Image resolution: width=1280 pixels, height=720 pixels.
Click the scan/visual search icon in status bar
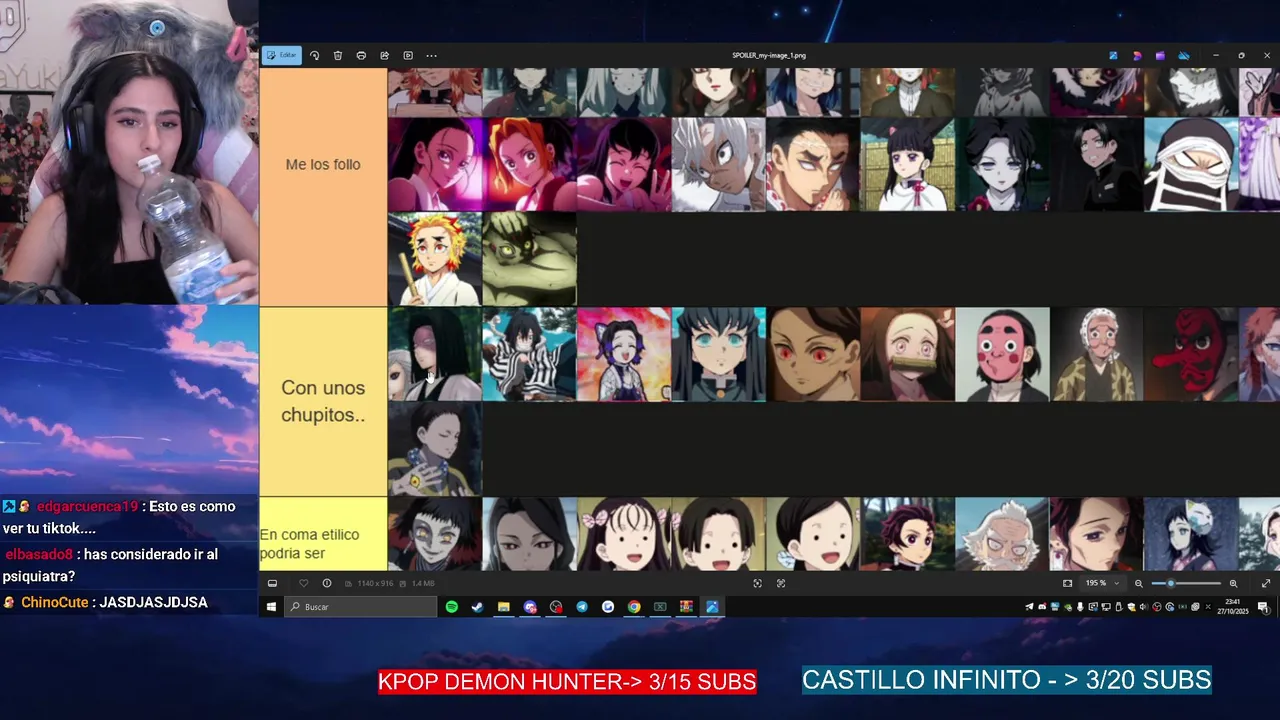(x=757, y=583)
